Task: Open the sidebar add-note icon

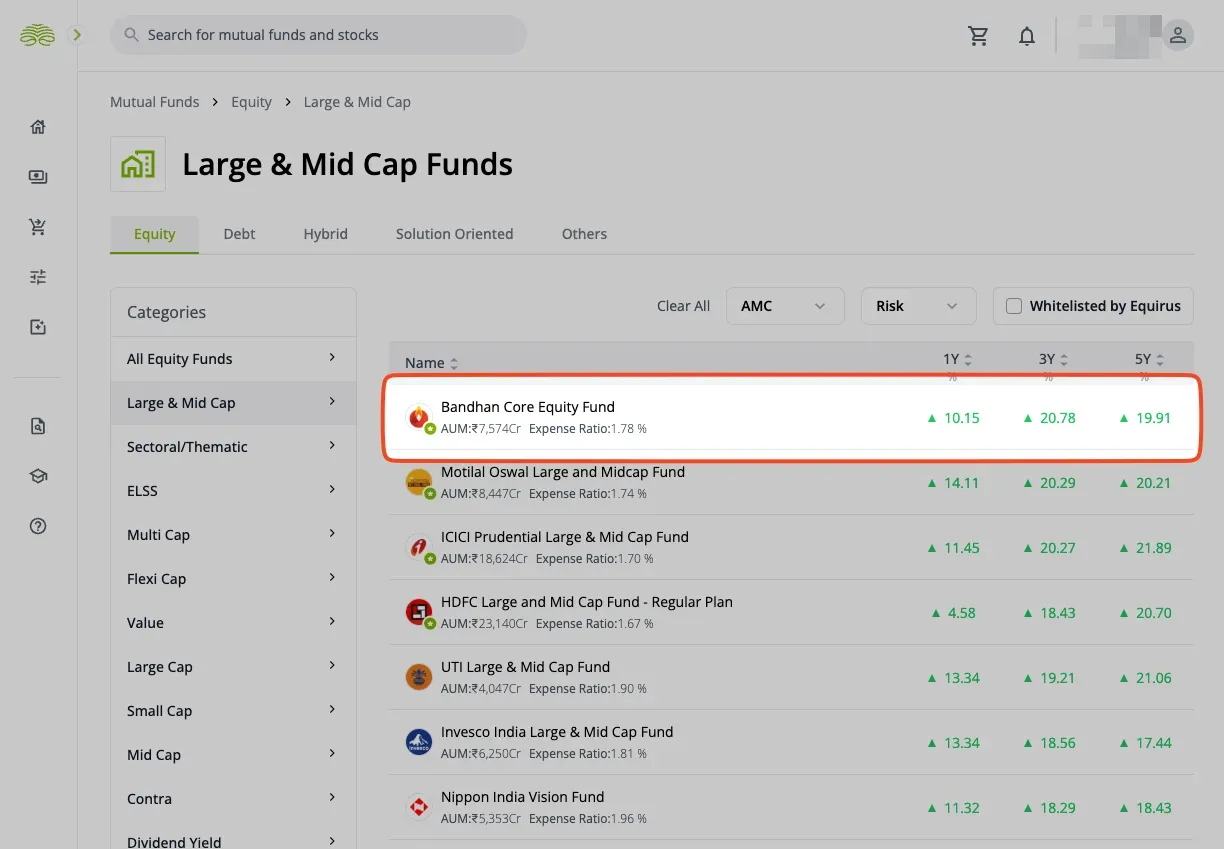Action: pos(38,327)
